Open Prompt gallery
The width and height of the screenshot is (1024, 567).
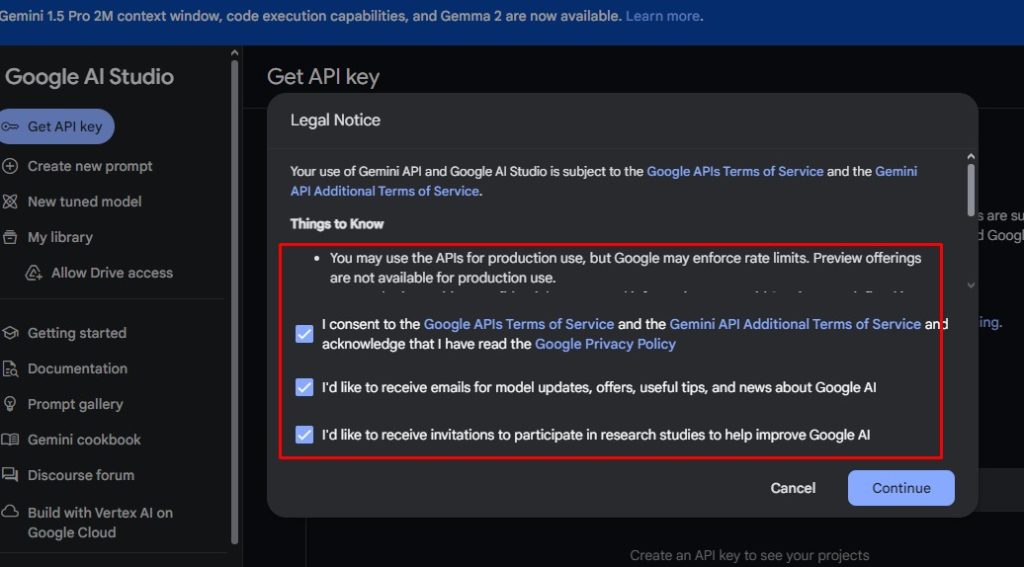(75, 404)
